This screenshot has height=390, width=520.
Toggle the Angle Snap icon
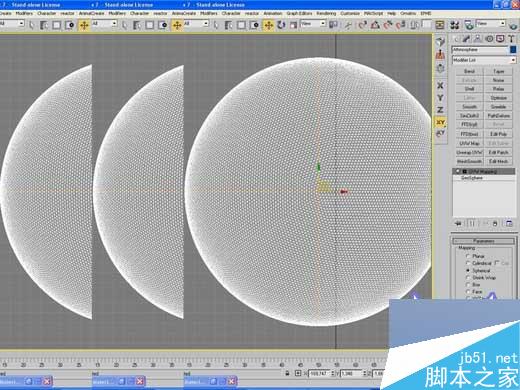point(375,25)
